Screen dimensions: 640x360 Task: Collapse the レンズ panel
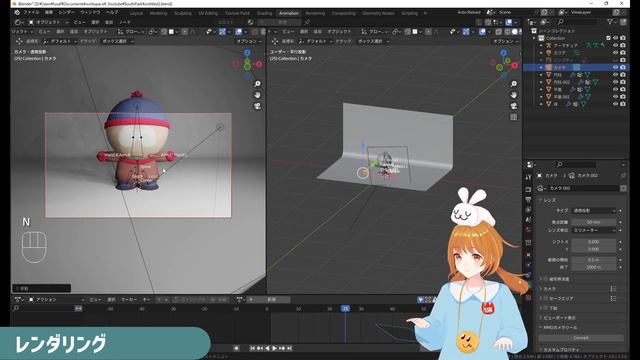(549, 200)
